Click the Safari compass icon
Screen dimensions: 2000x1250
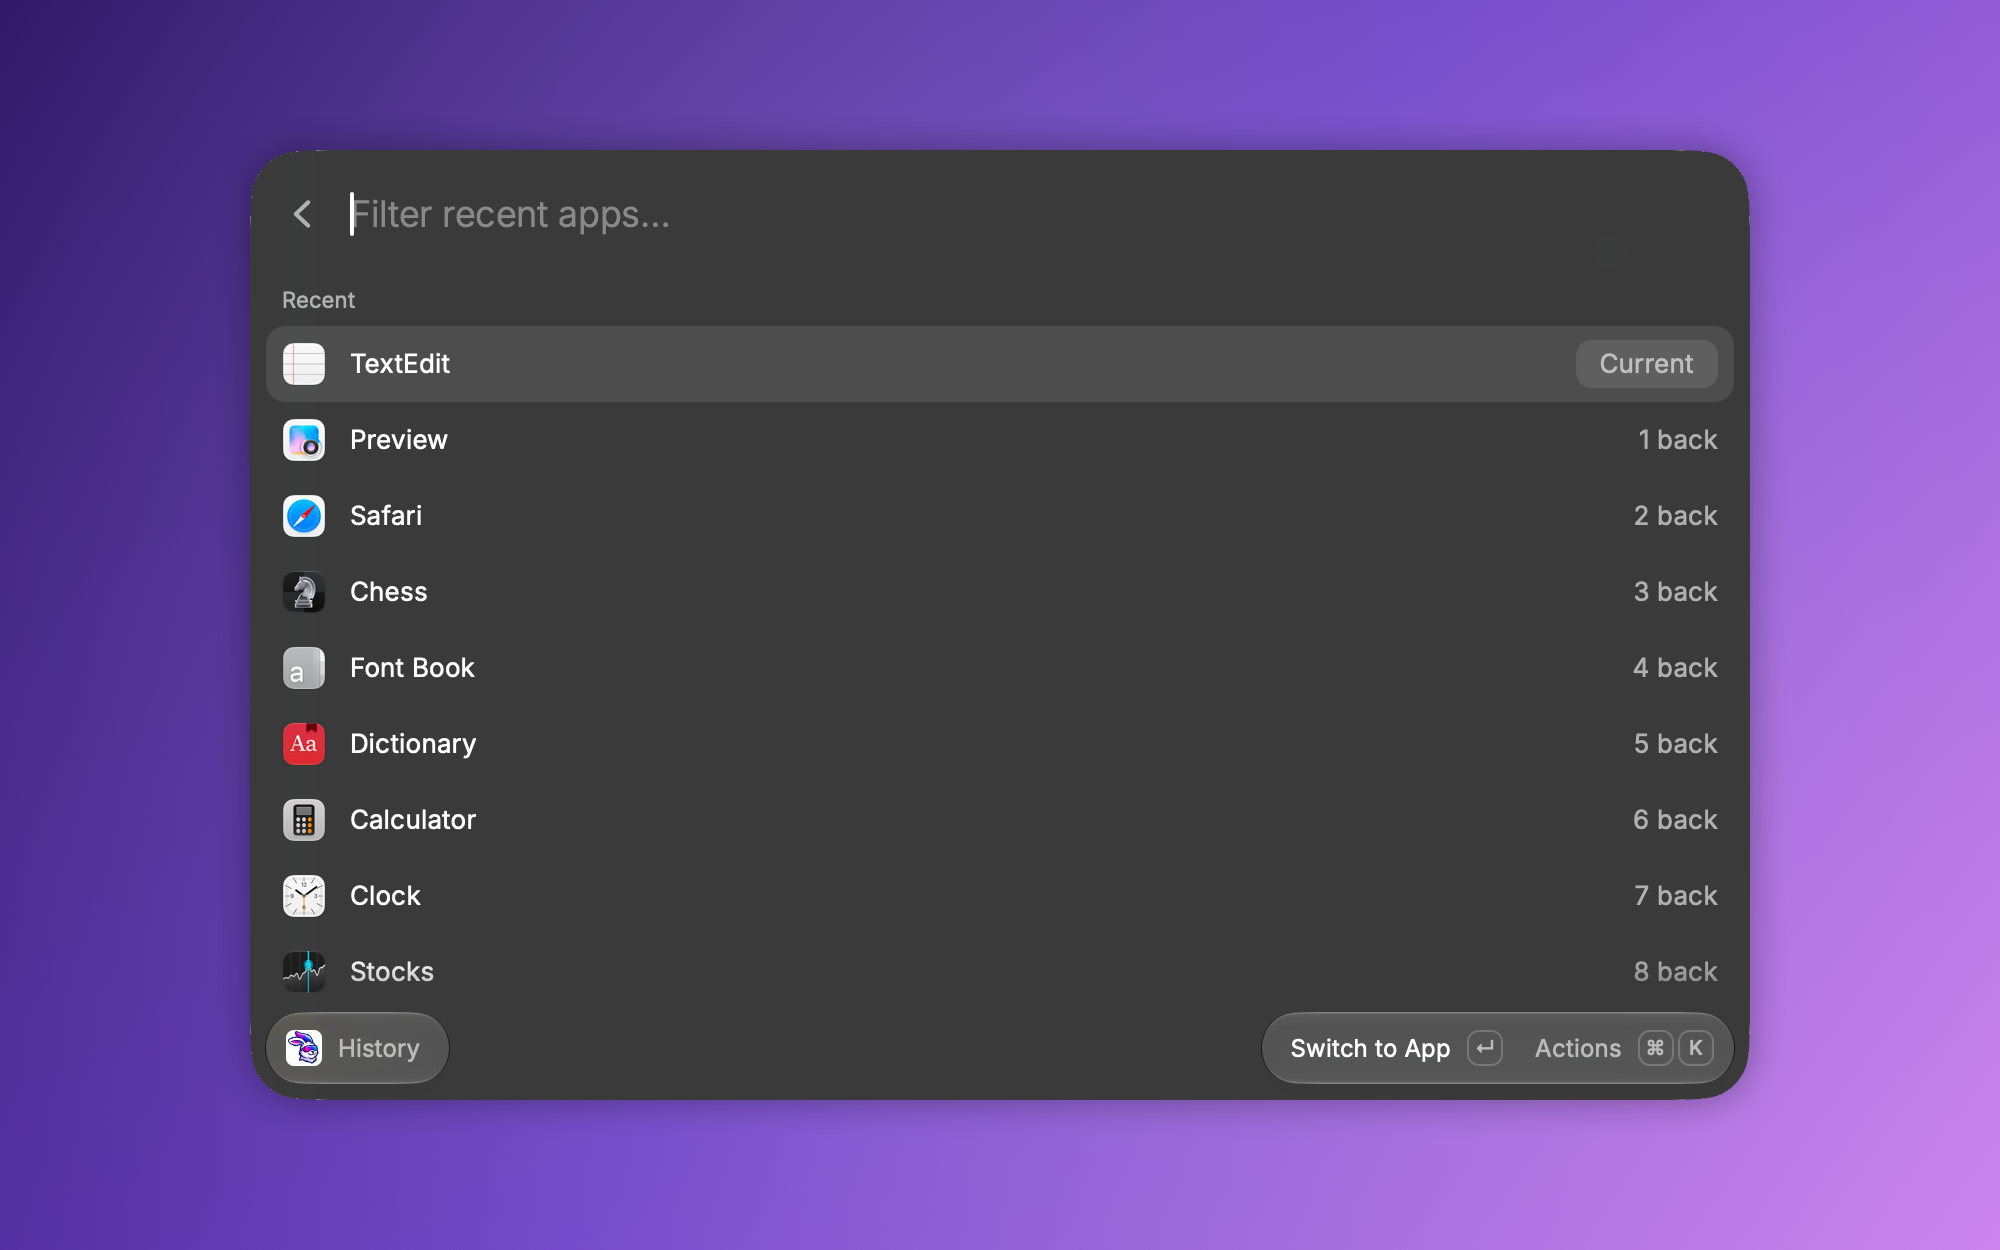pyautogui.click(x=304, y=516)
